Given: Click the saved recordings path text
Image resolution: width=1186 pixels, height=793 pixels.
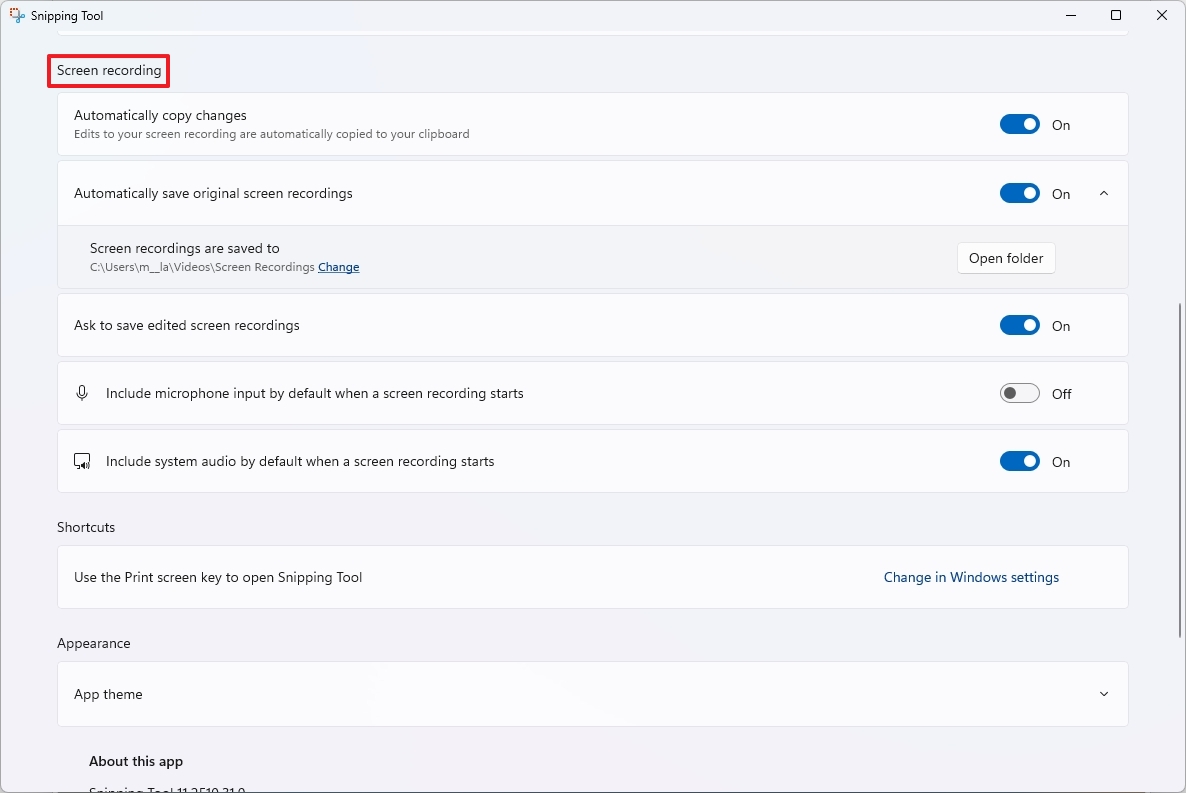Looking at the screenshot, I should (198, 267).
